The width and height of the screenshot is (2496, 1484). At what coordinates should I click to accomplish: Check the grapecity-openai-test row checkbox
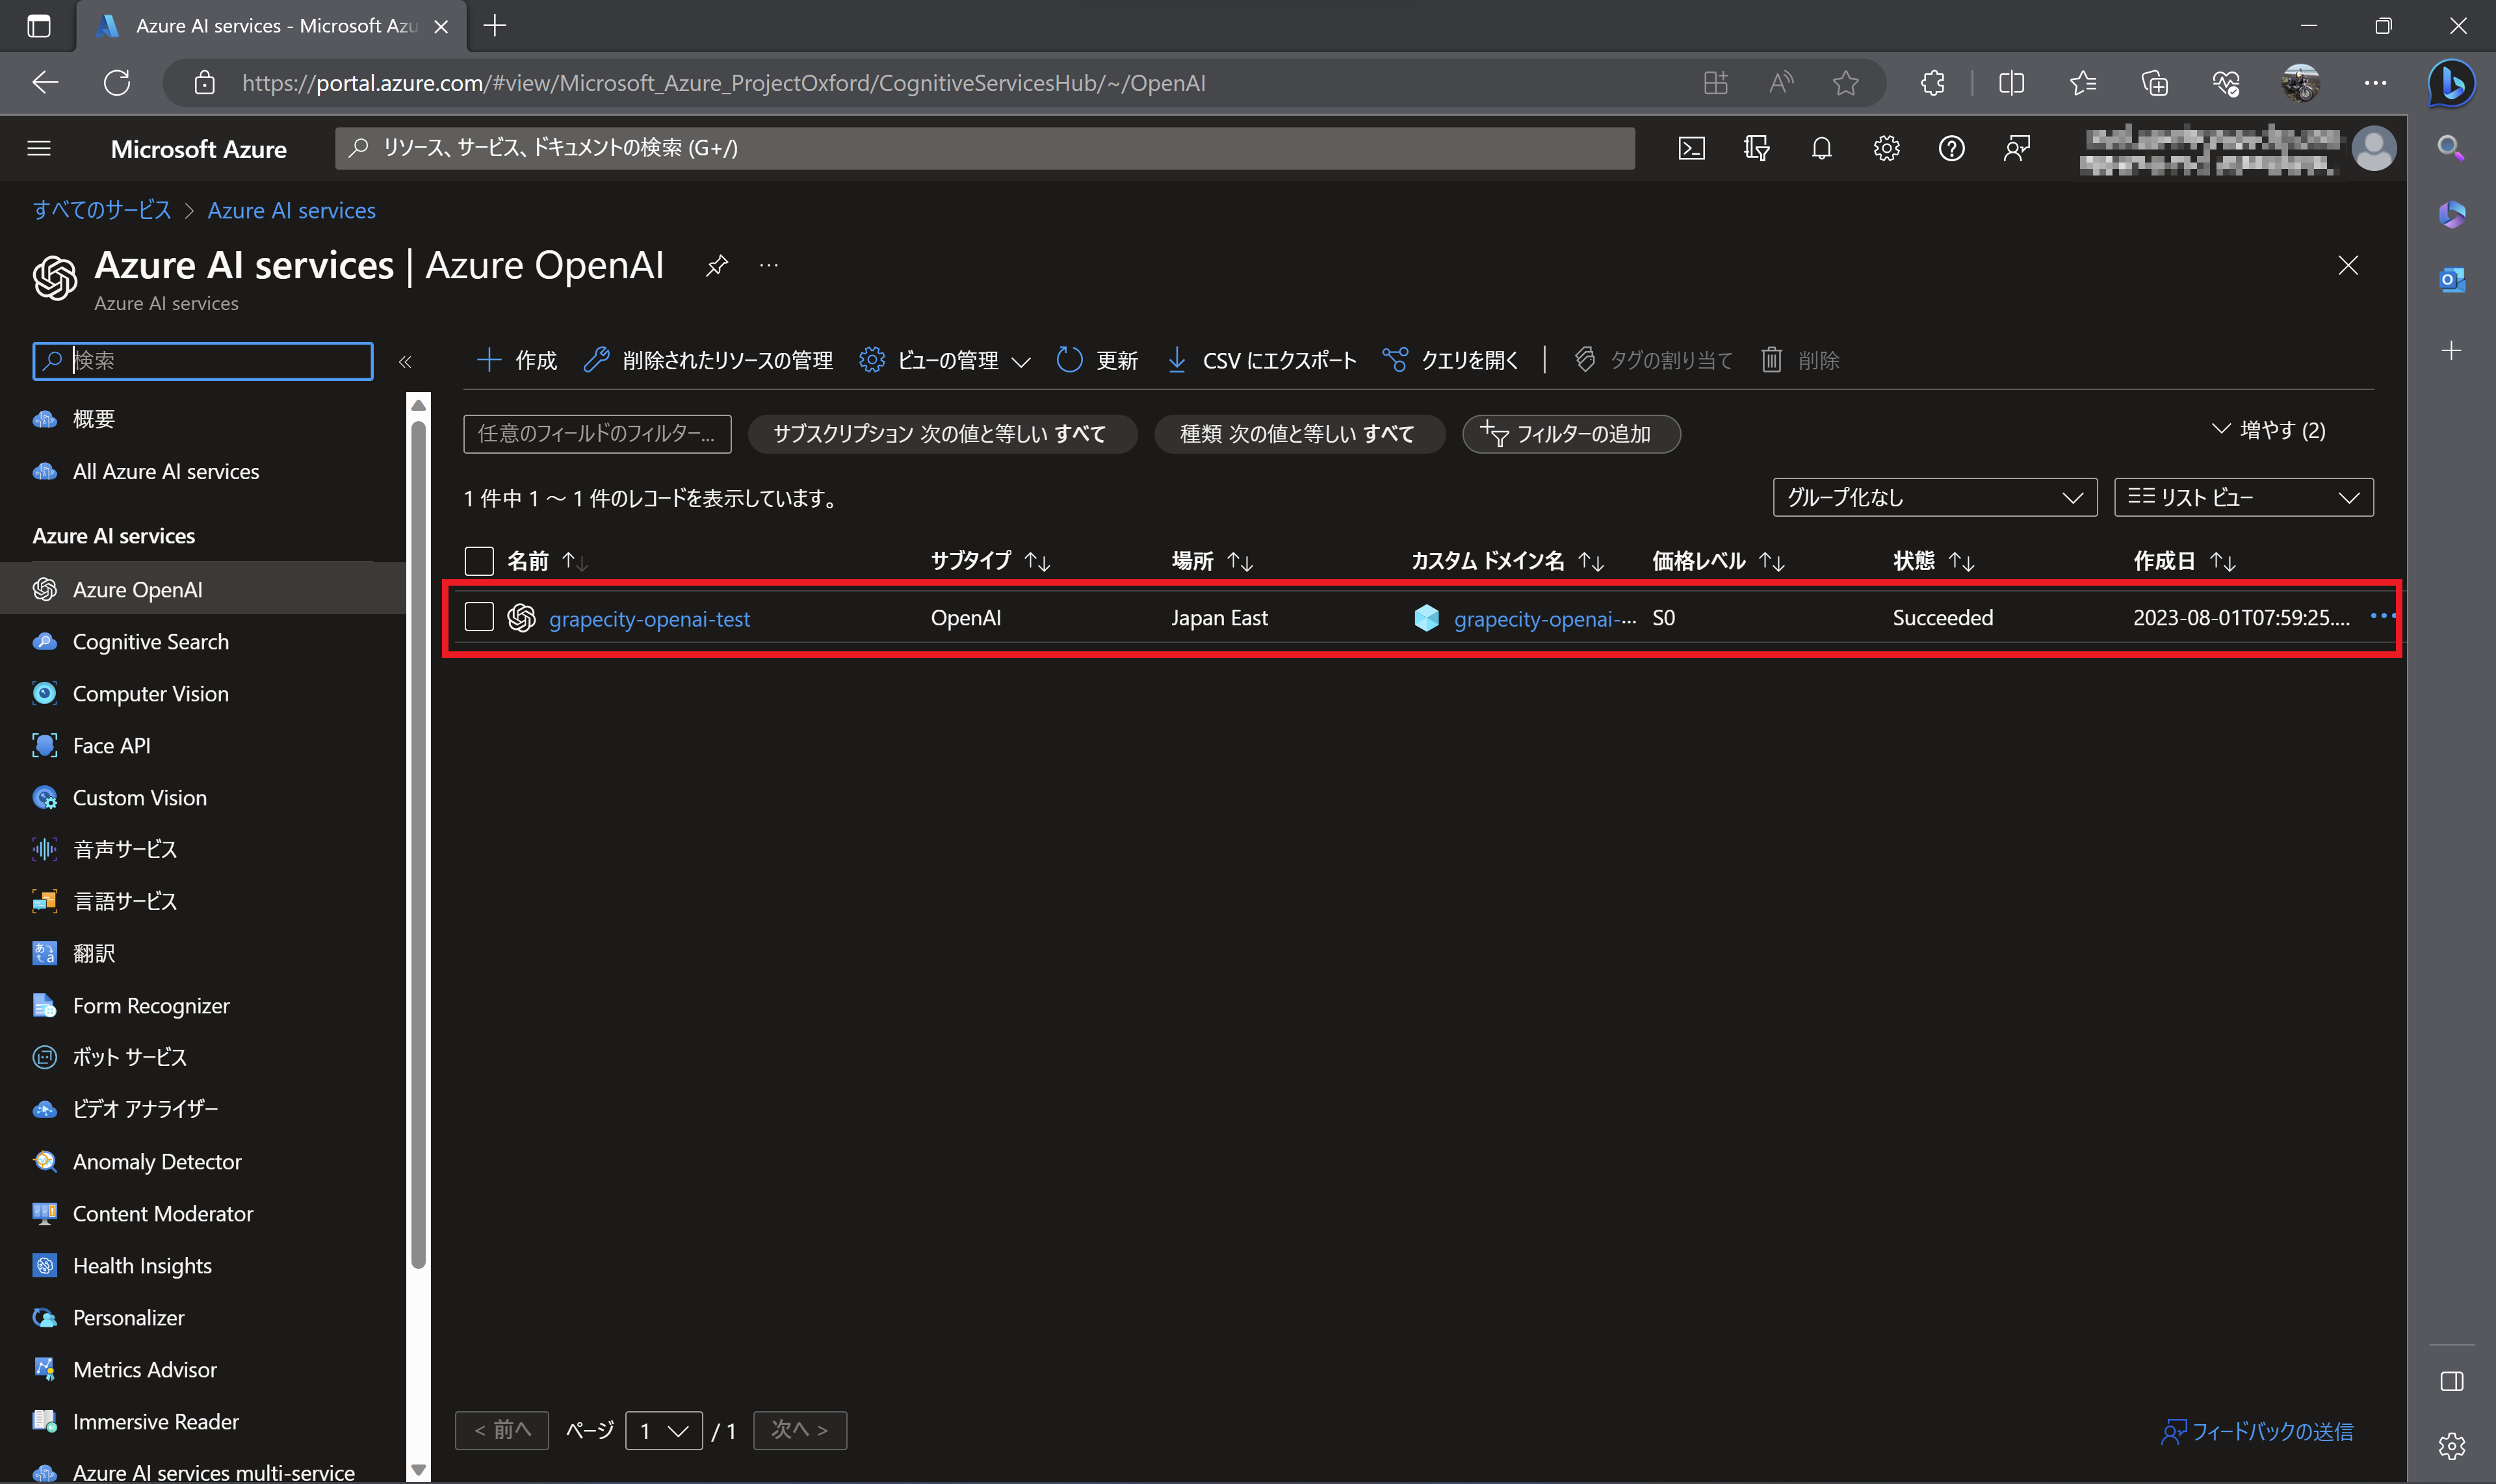479,617
